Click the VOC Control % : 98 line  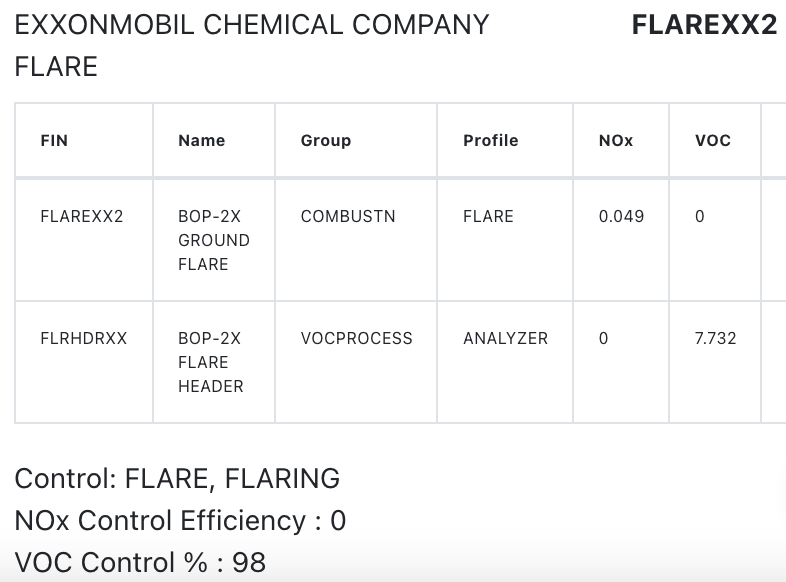point(140,562)
